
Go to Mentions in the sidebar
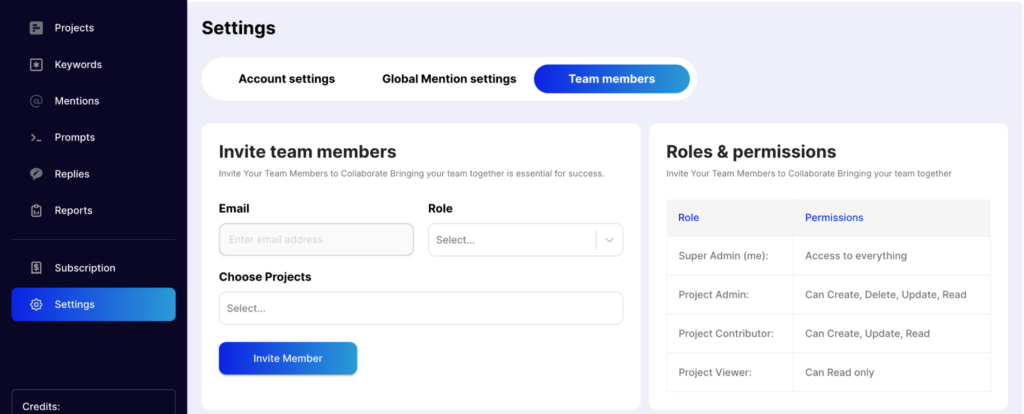tap(76, 101)
